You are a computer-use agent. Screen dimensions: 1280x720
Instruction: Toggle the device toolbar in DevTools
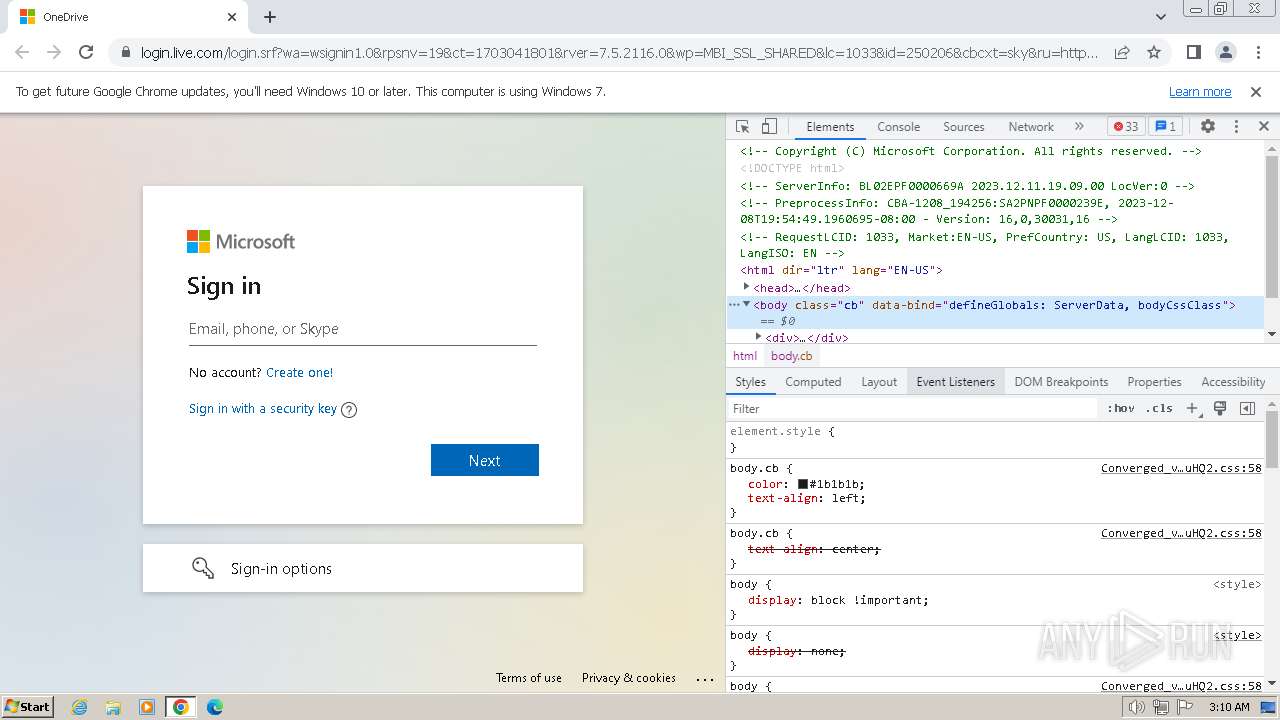(769, 127)
